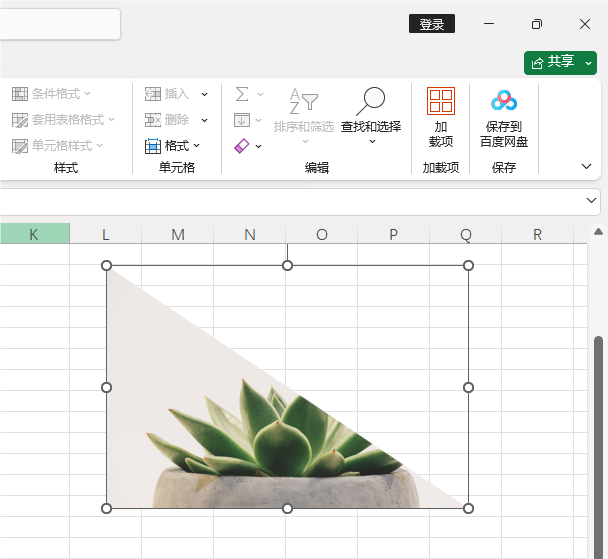This screenshot has height=559, width=608.
Task: Click the picture's bottom-right resize handle
Action: [x=468, y=509]
